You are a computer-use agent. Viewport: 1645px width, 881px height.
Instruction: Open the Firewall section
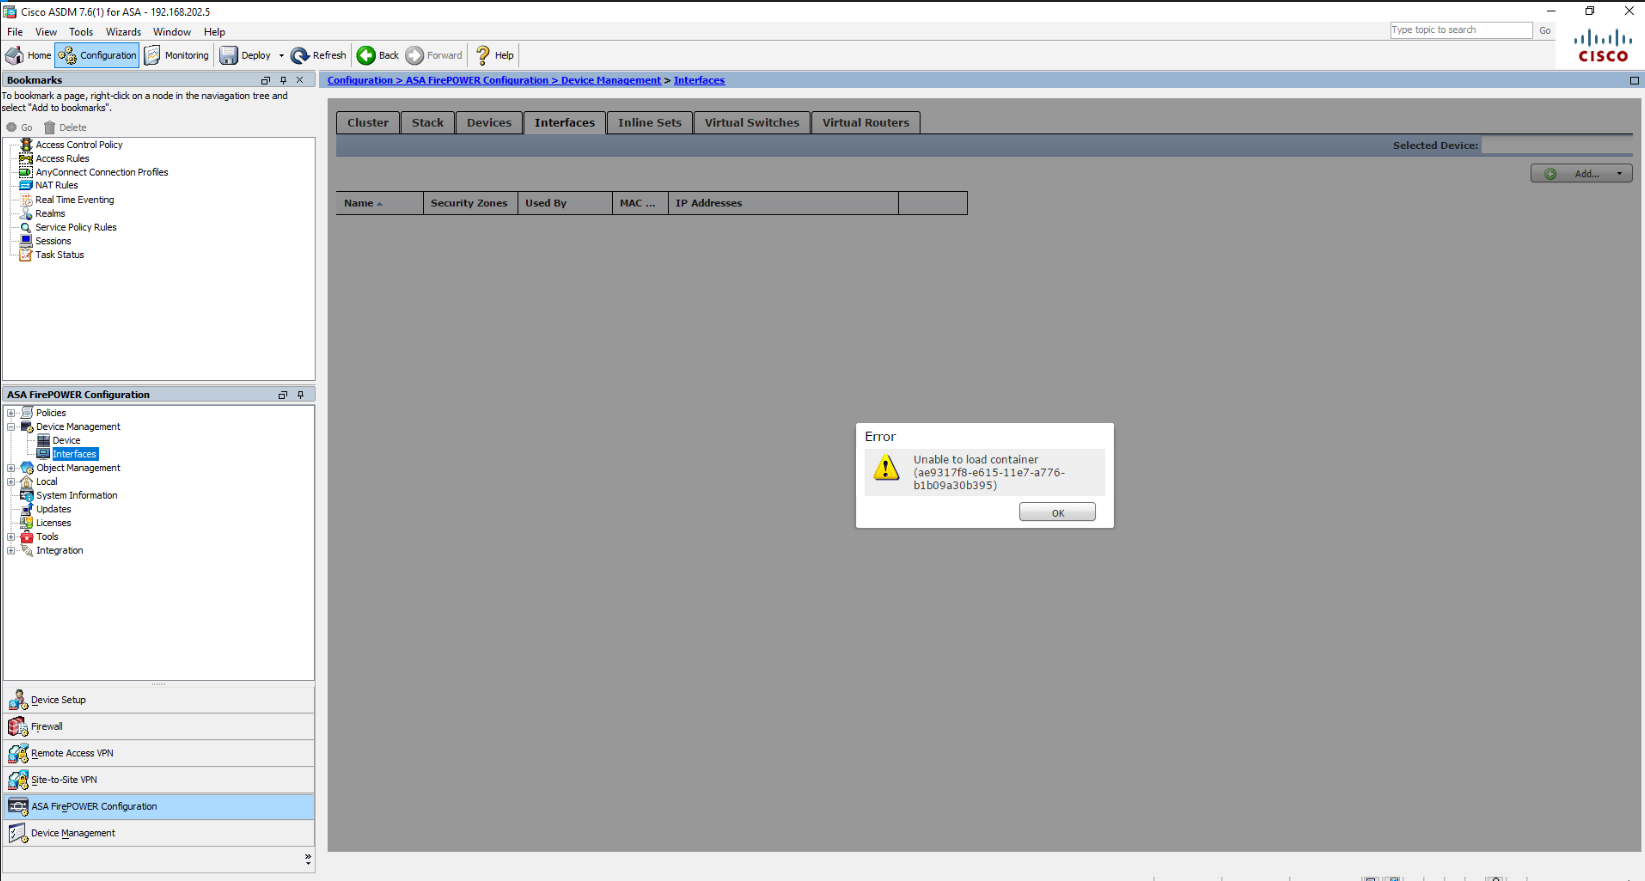(x=159, y=727)
